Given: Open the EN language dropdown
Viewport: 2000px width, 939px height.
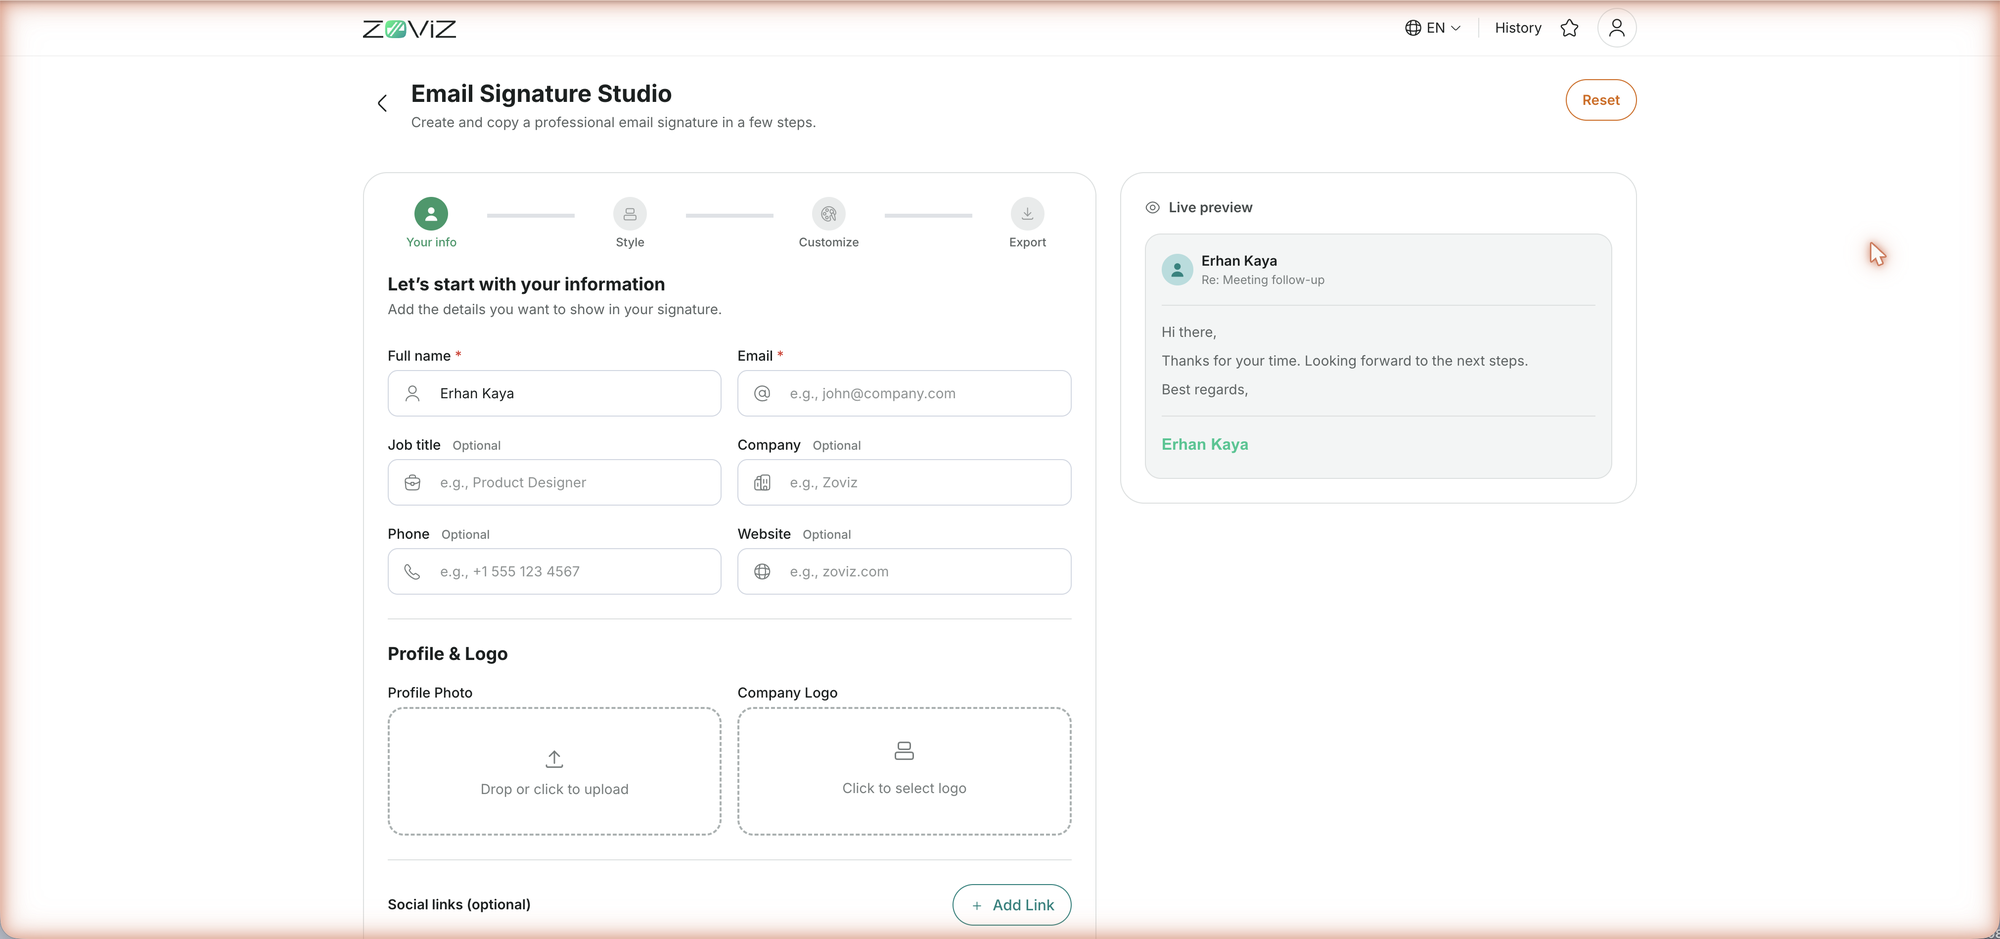Looking at the screenshot, I should [x=1432, y=28].
